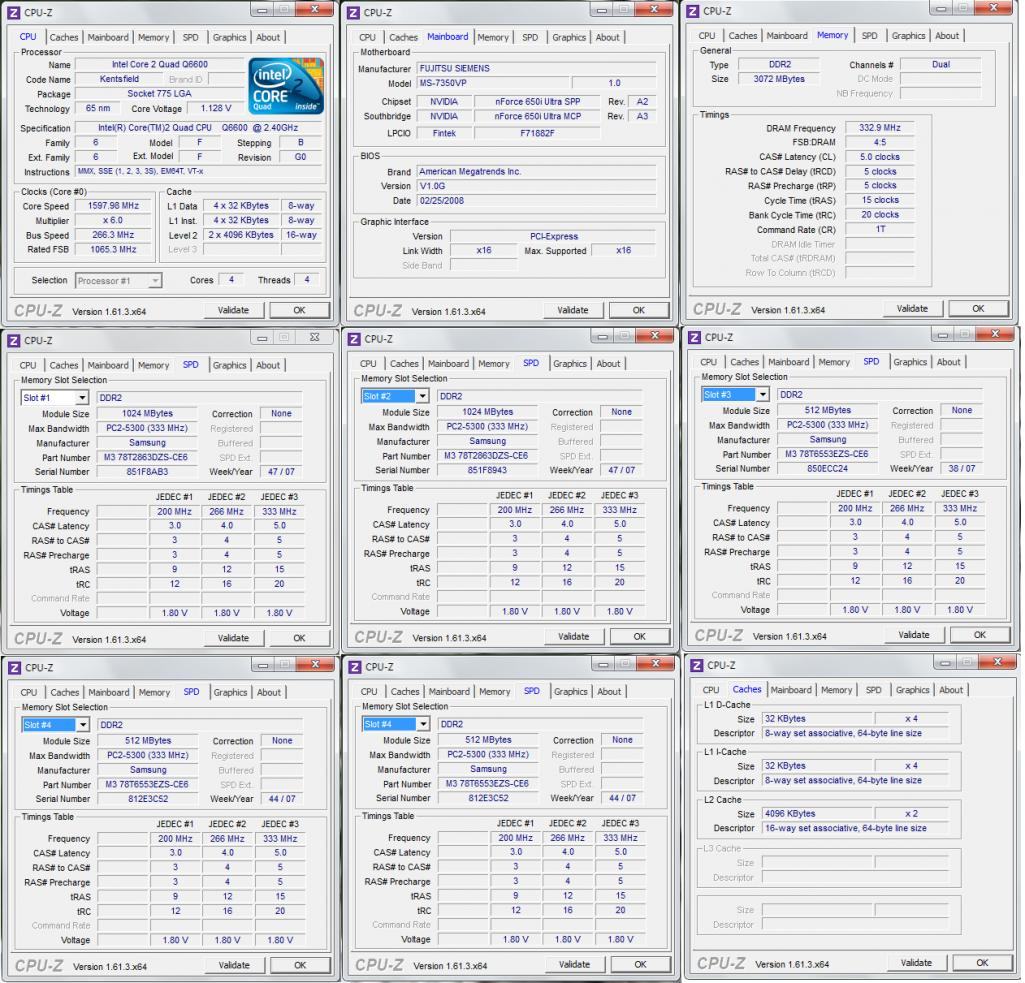
Task: Click the motherboard model 'MS-7350VP'
Action: tap(492, 84)
